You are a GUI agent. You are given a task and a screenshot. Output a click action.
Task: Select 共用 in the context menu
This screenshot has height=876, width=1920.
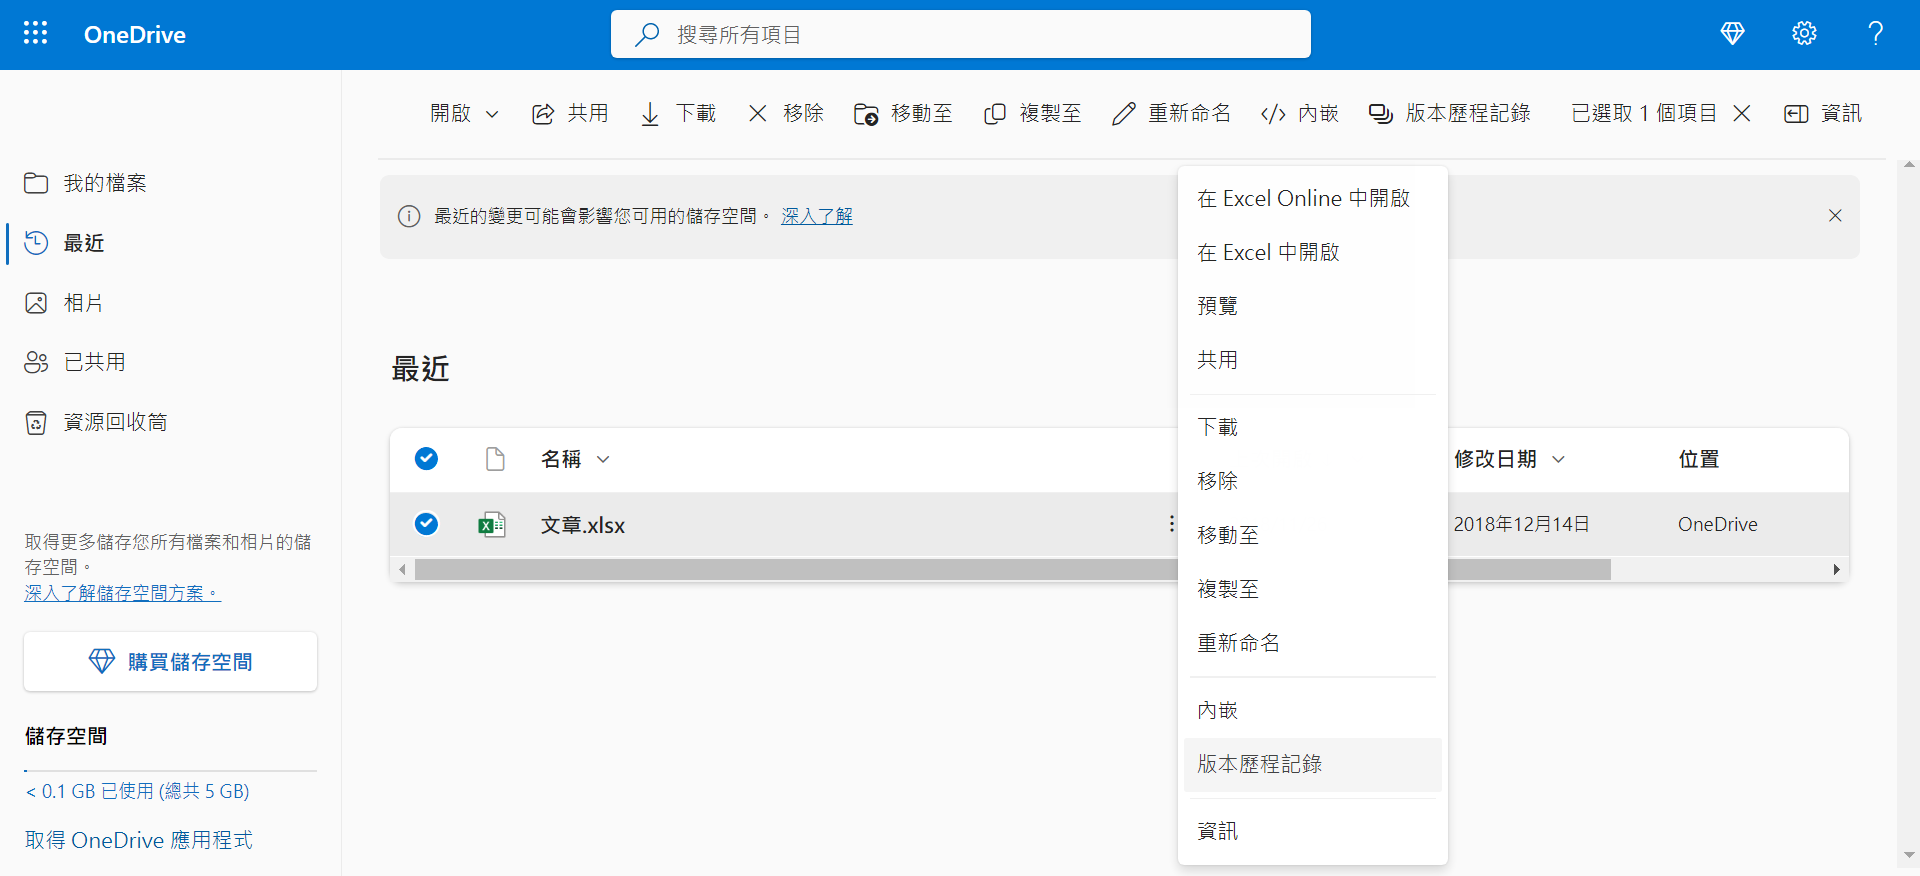pos(1313,360)
